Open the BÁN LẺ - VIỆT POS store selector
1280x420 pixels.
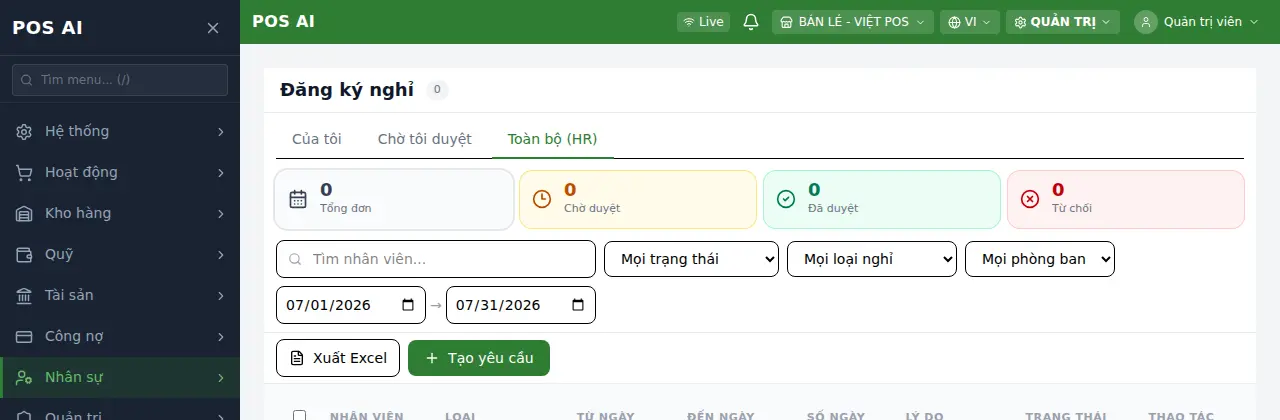tap(853, 22)
